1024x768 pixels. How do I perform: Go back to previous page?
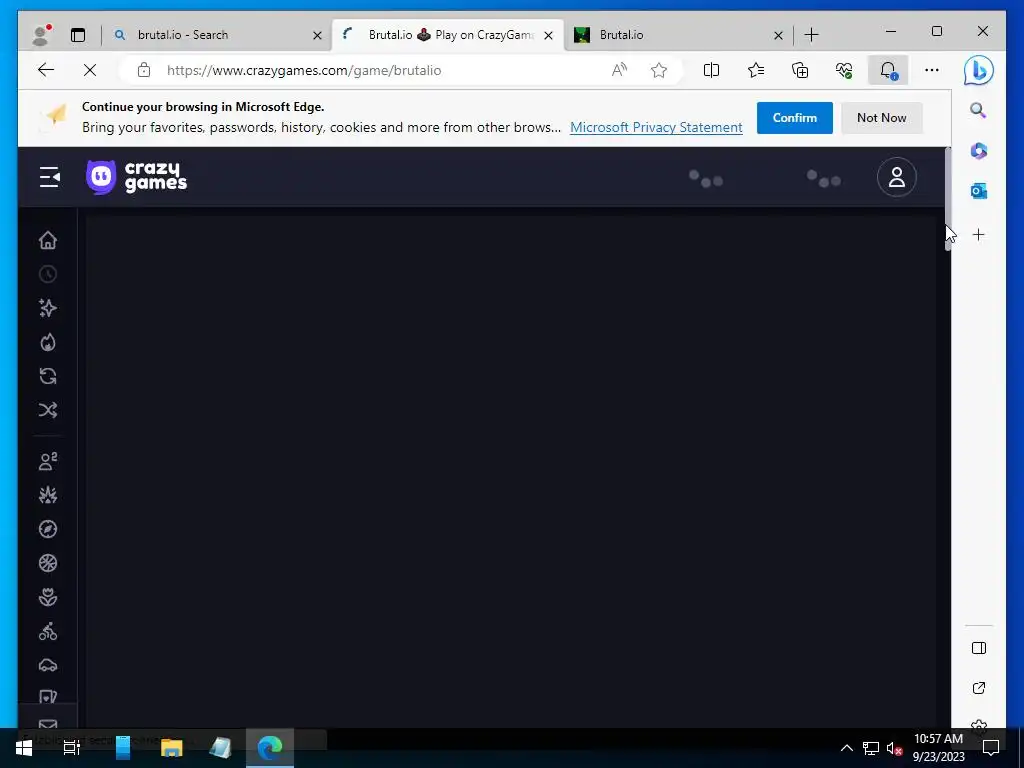pos(46,70)
